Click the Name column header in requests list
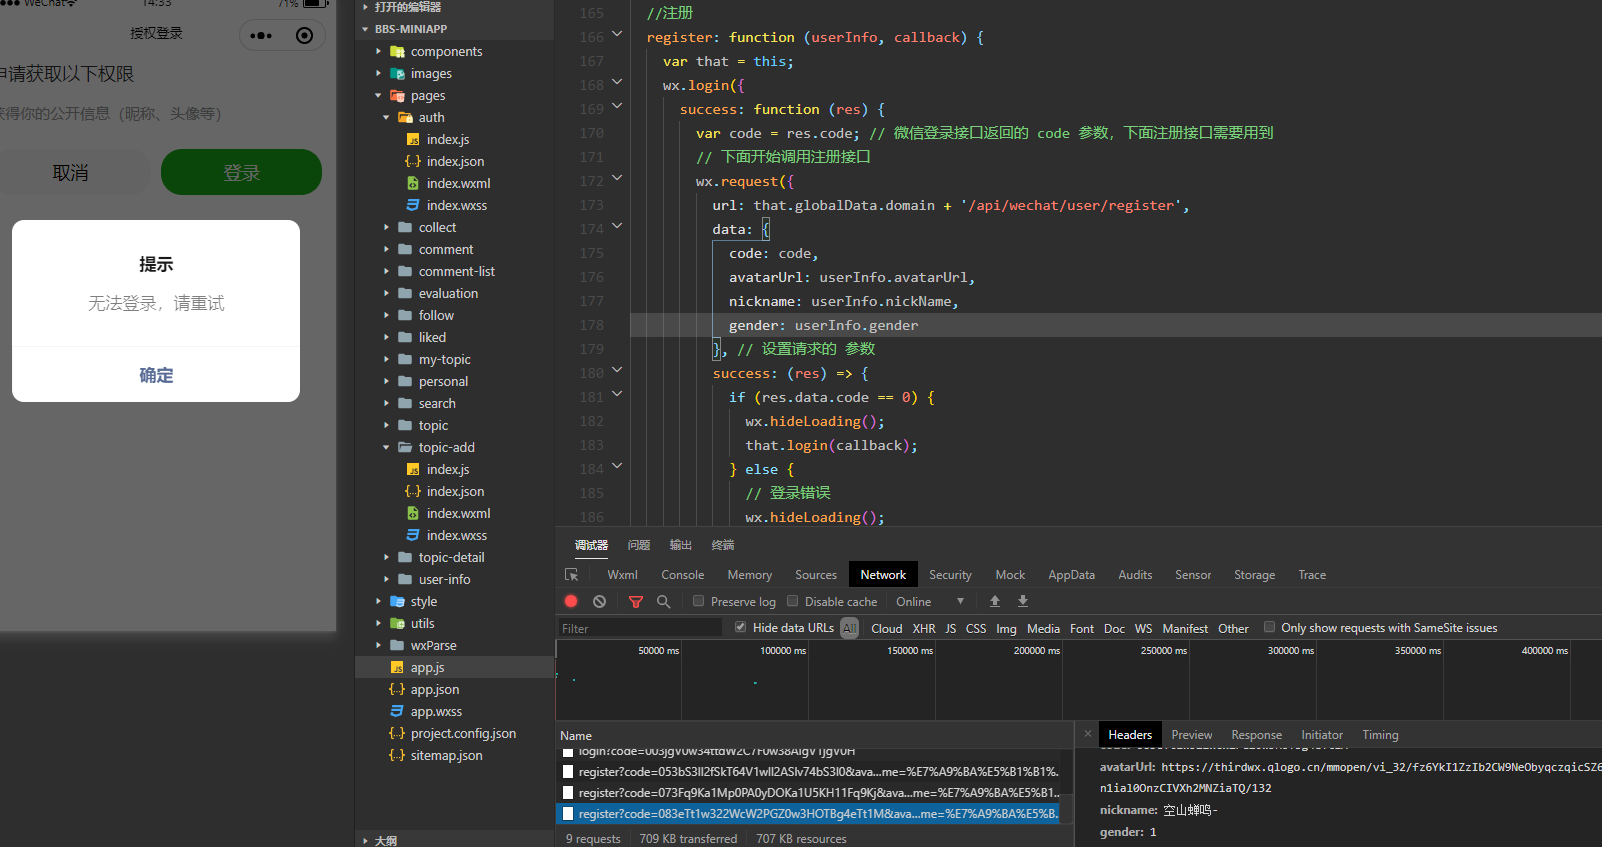The height and width of the screenshot is (847, 1602). 576,736
